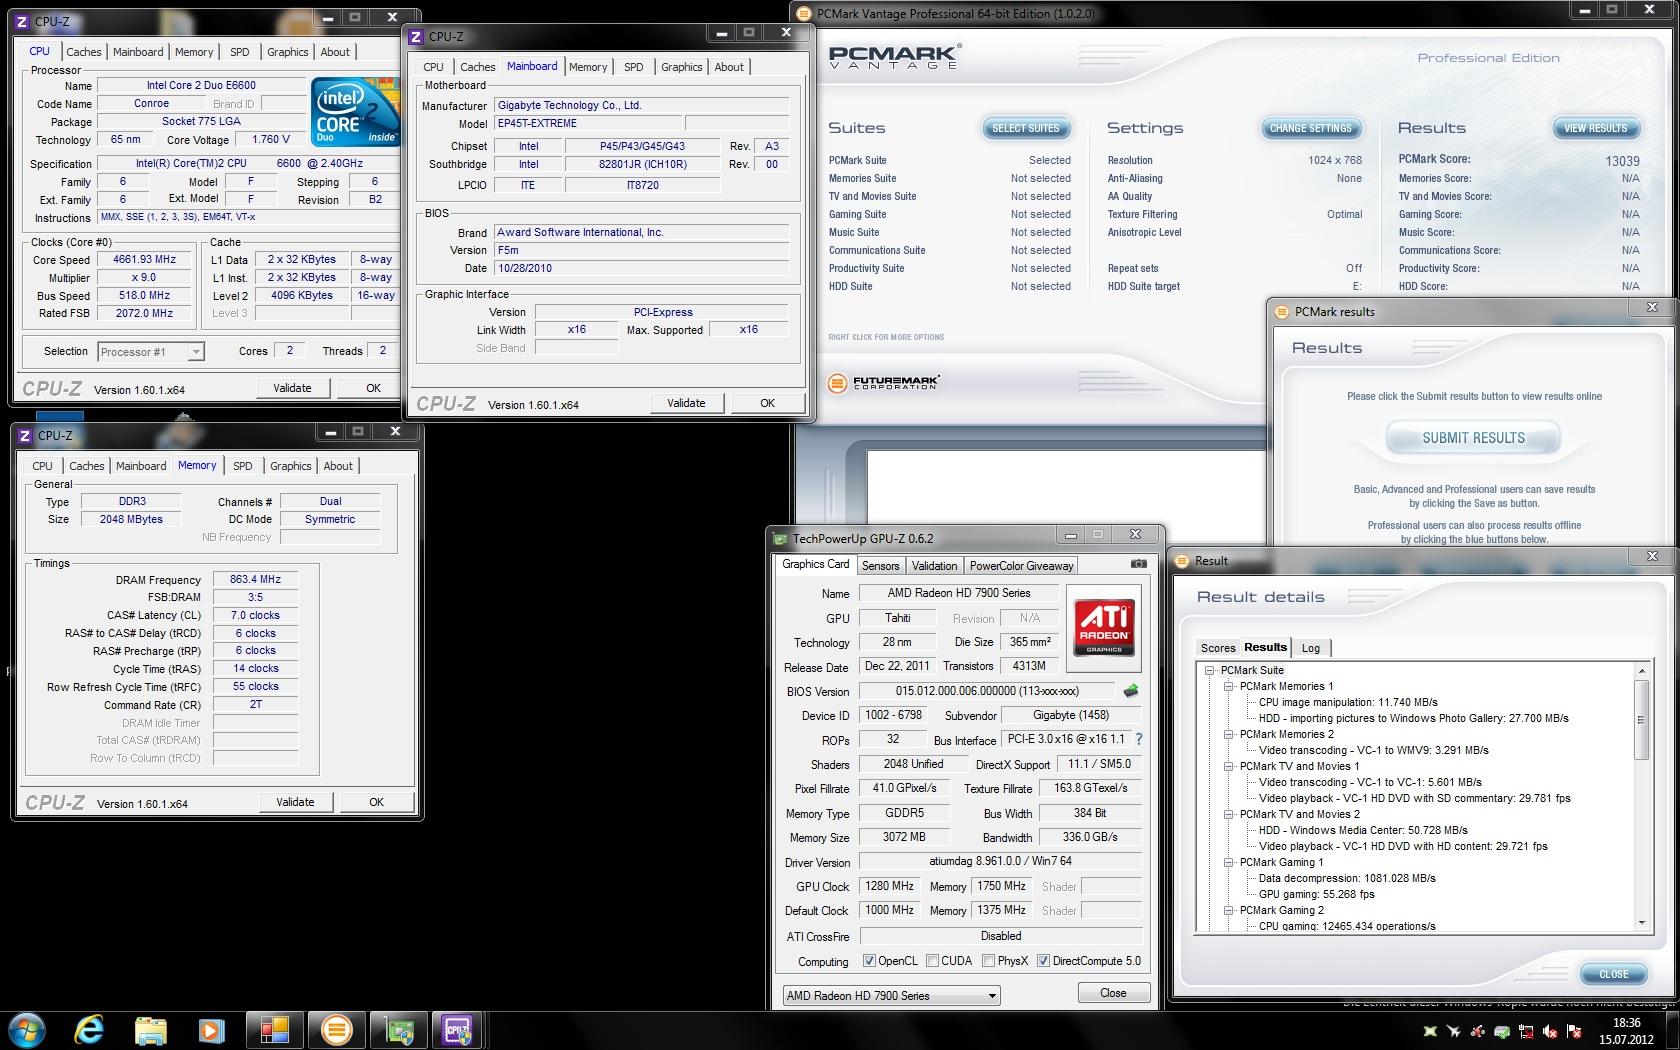Open the Log tab in Result details

[1310, 648]
